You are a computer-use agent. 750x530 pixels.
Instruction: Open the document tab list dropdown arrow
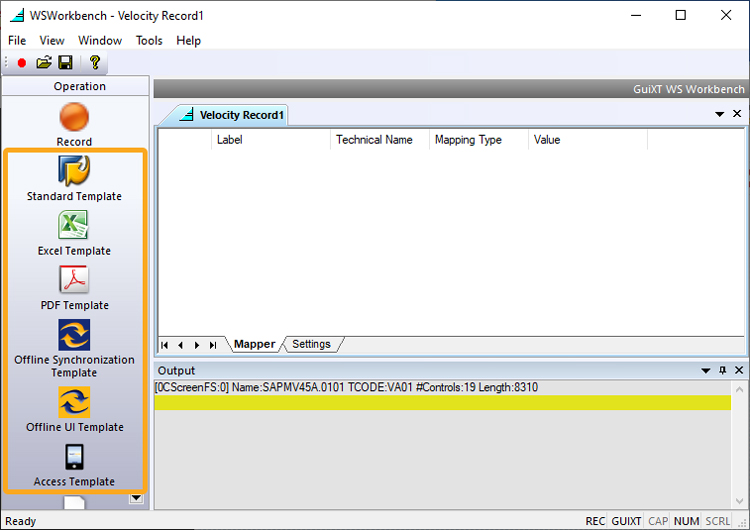point(719,114)
